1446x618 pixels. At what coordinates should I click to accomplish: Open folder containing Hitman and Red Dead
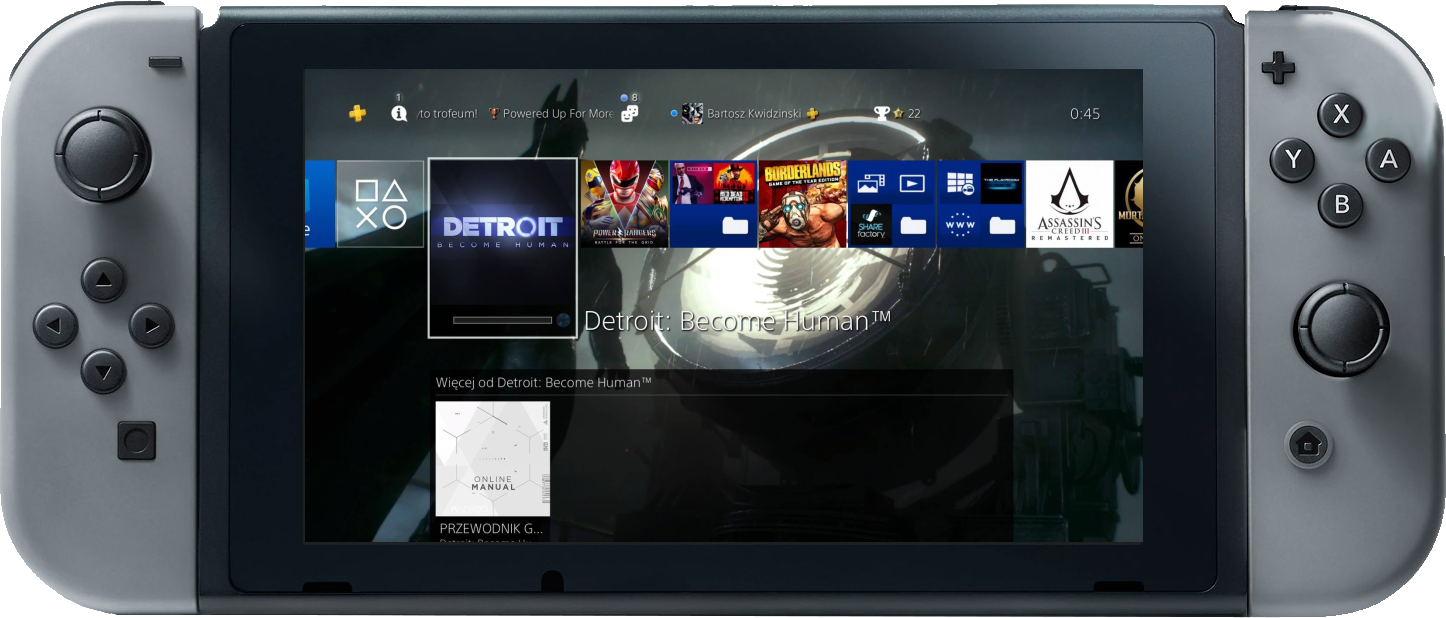pos(713,200)
